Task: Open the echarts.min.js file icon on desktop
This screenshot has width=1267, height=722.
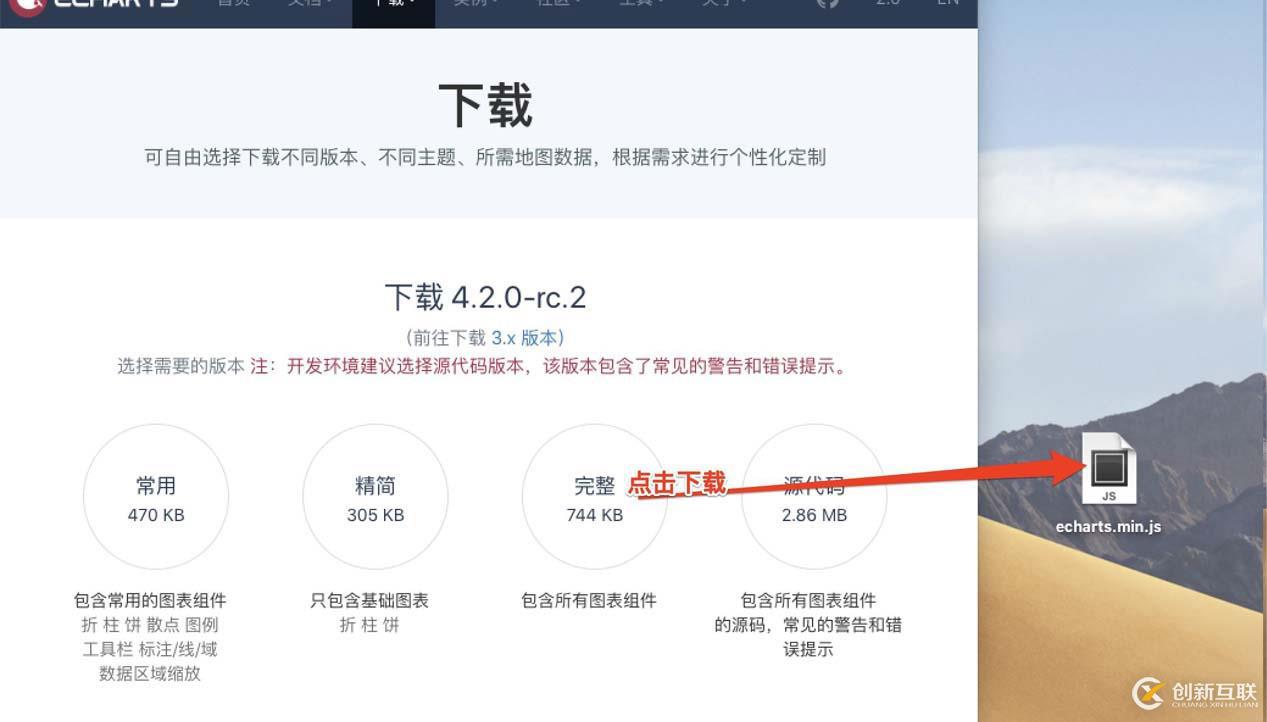Action: 1109,469
